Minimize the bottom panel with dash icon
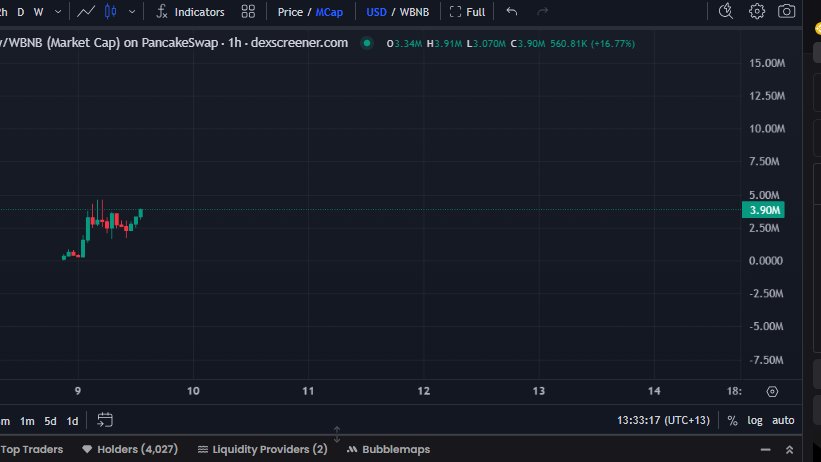Viewport: 821px width, 462px height. (765, 449)
